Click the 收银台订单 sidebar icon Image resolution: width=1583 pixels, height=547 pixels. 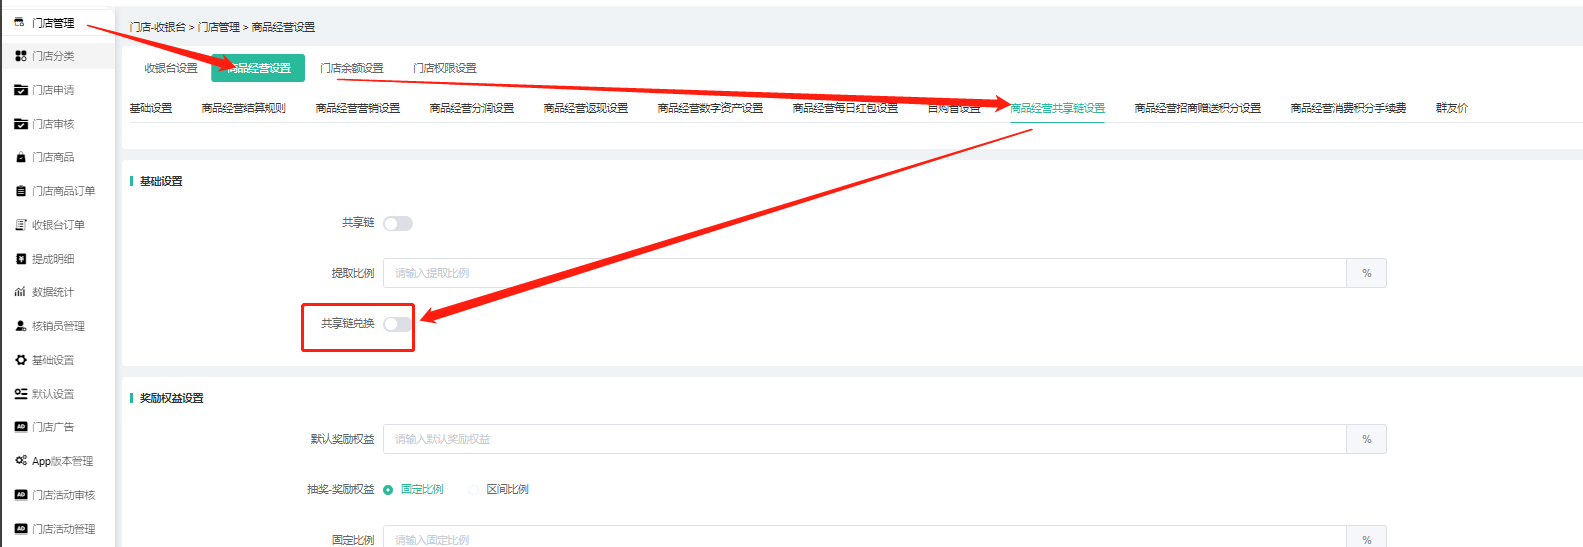pos(21,225)
